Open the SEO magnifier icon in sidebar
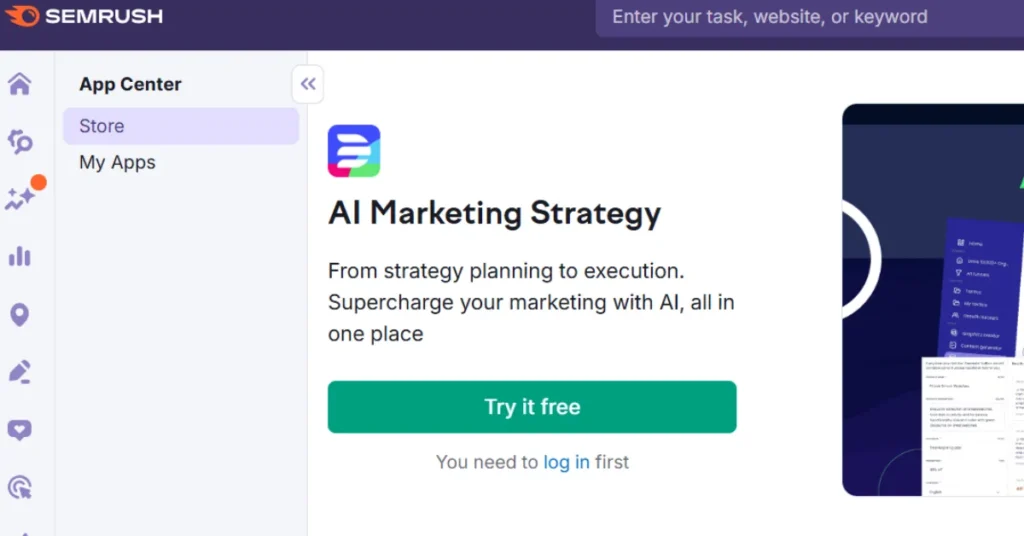This screenshot has height=536, width=1024. tap(20, 141)
